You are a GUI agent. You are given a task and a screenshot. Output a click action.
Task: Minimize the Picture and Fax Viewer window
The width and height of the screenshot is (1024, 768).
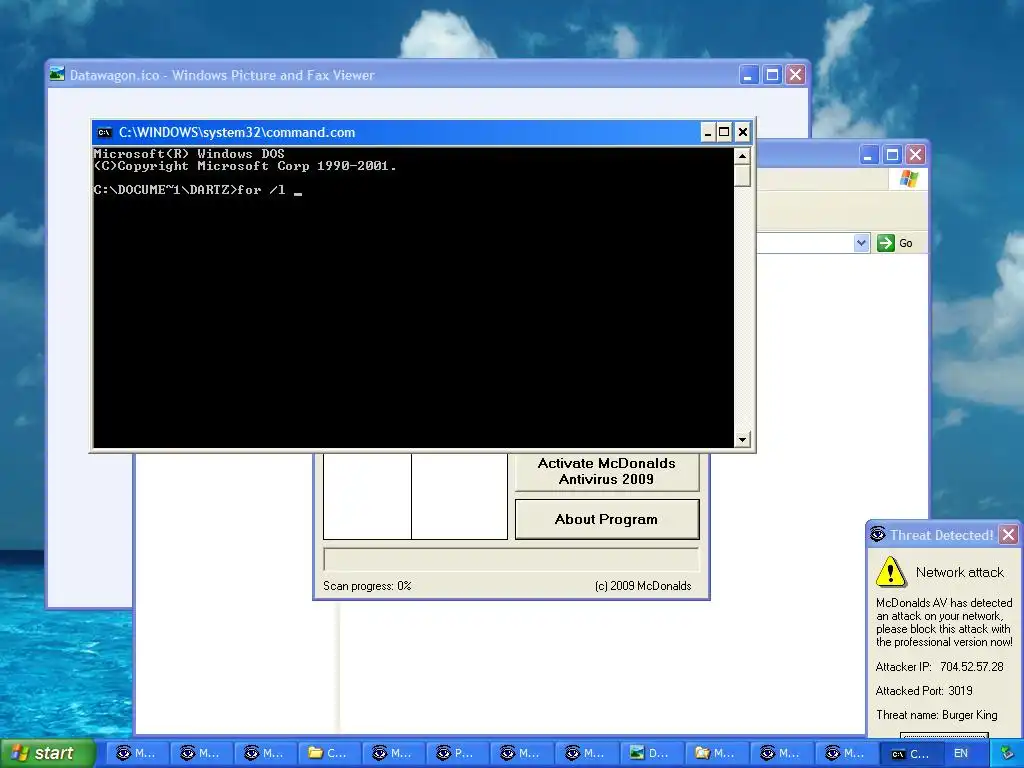tap(748, 75)
